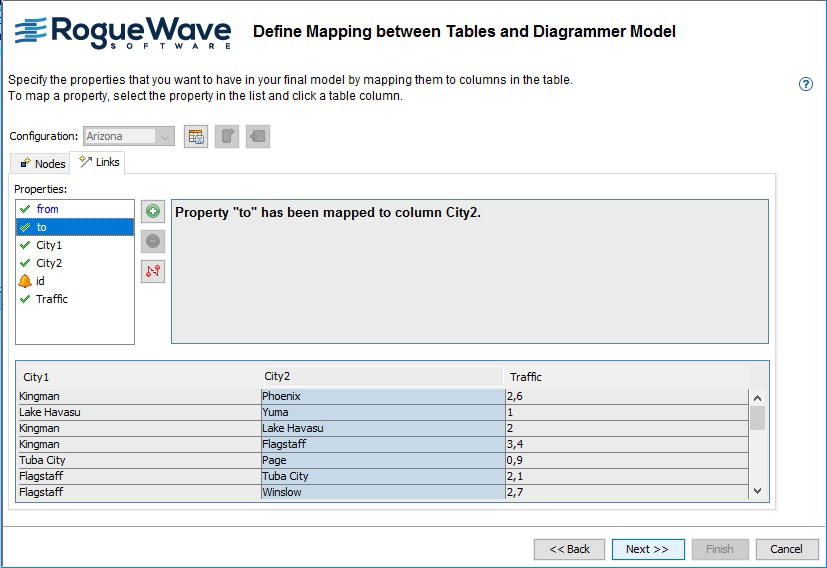This screenshot has height=568, width=827.
Task: Click the gray remove property button
Action: click(x=153, y=241)
